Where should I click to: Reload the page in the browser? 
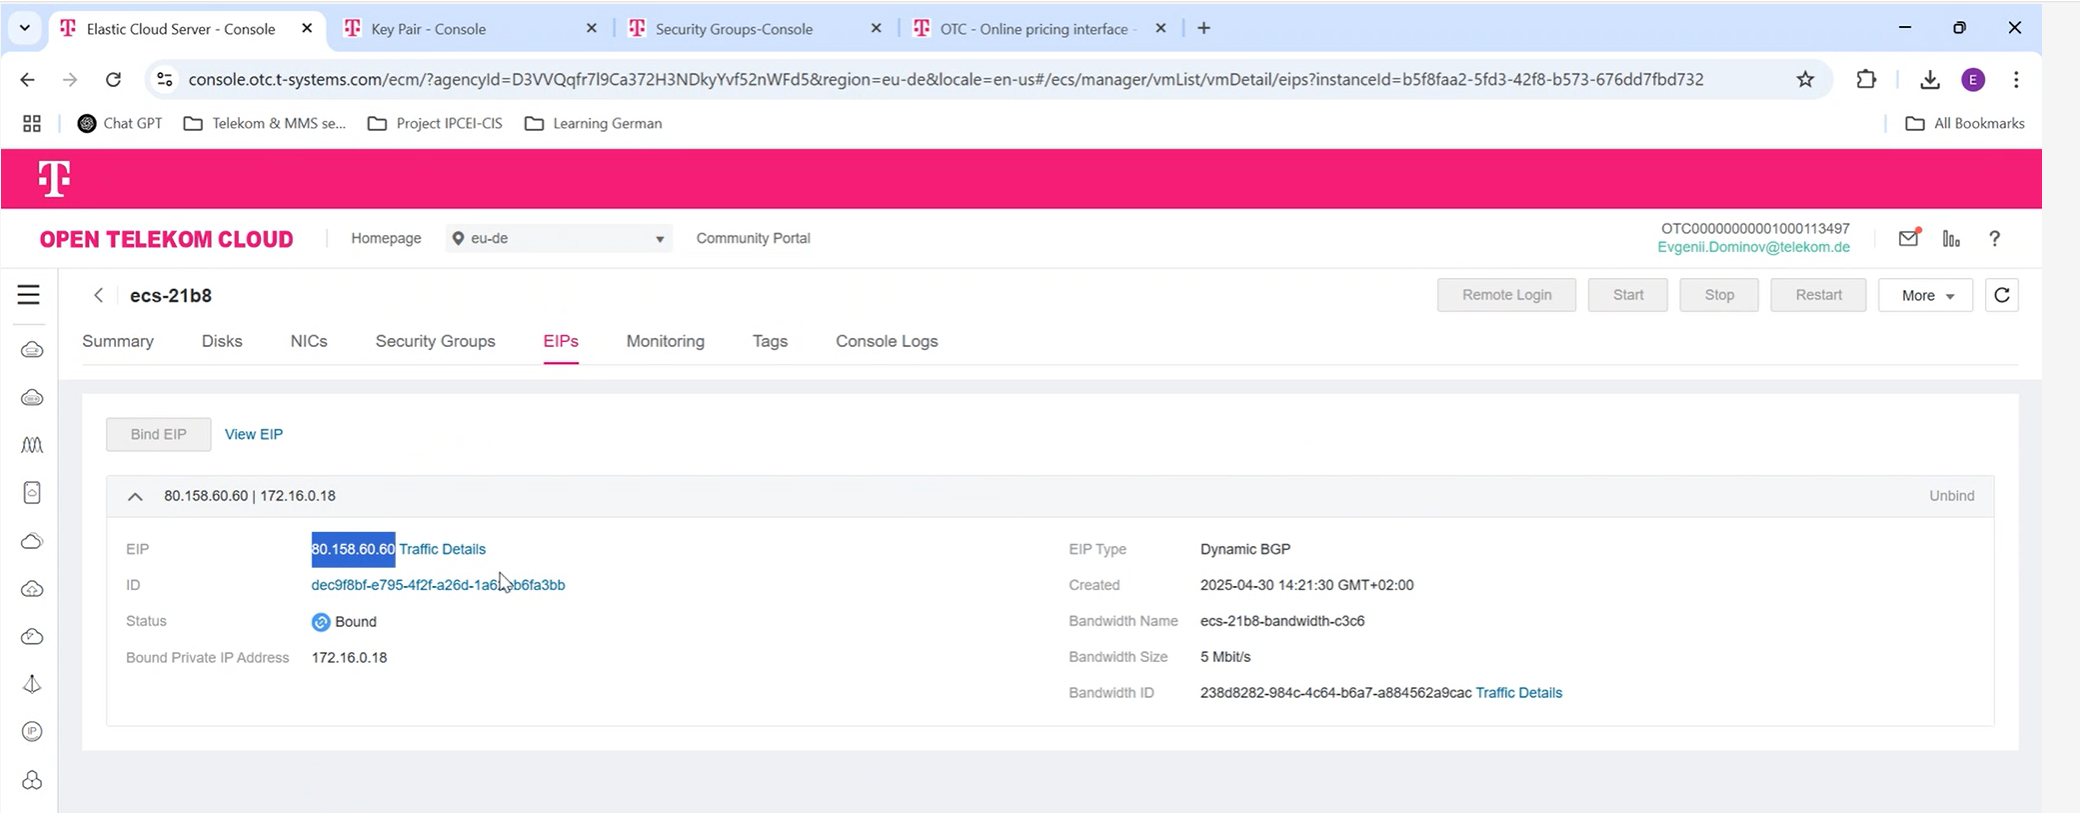point(113,80)
